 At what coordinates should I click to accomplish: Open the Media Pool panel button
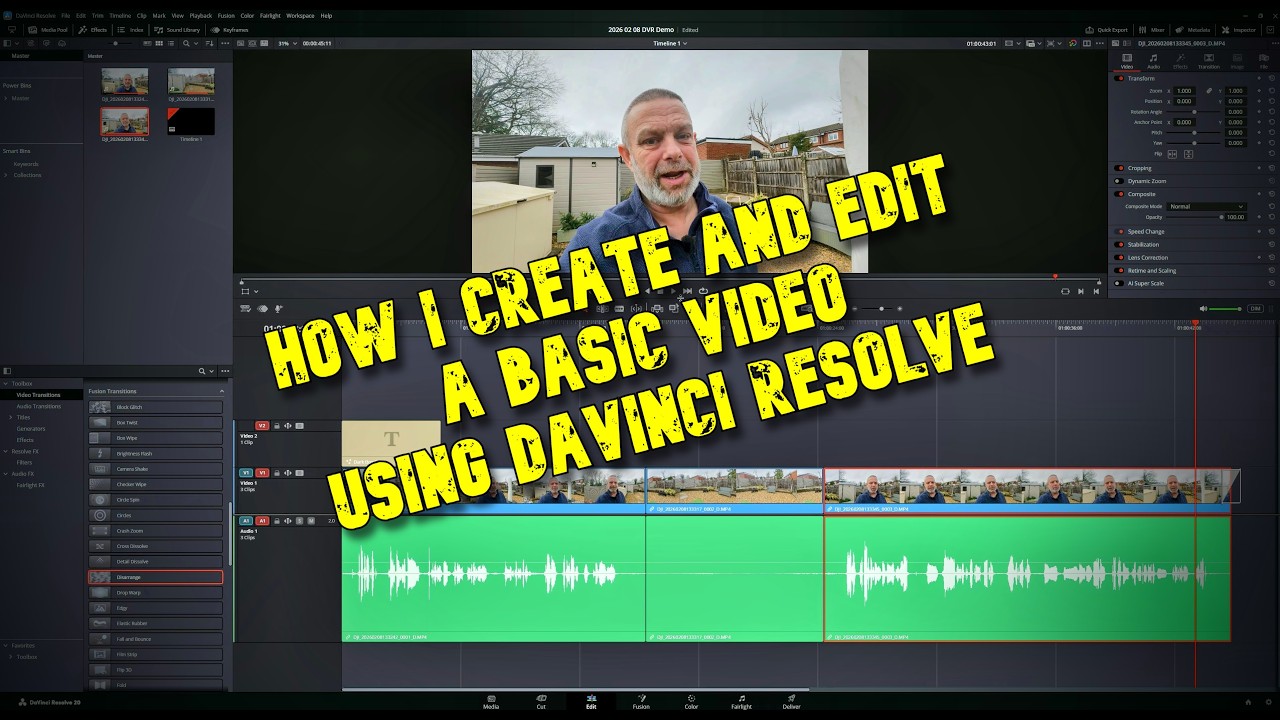(49, 30)
